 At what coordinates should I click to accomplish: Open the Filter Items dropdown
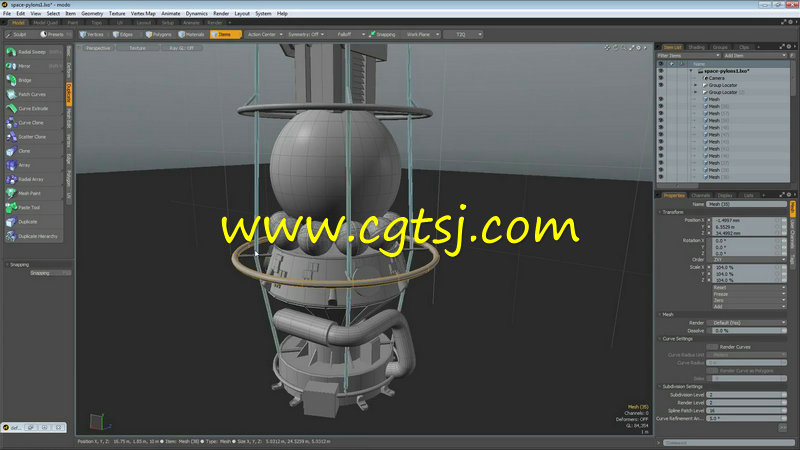[688, 56]
